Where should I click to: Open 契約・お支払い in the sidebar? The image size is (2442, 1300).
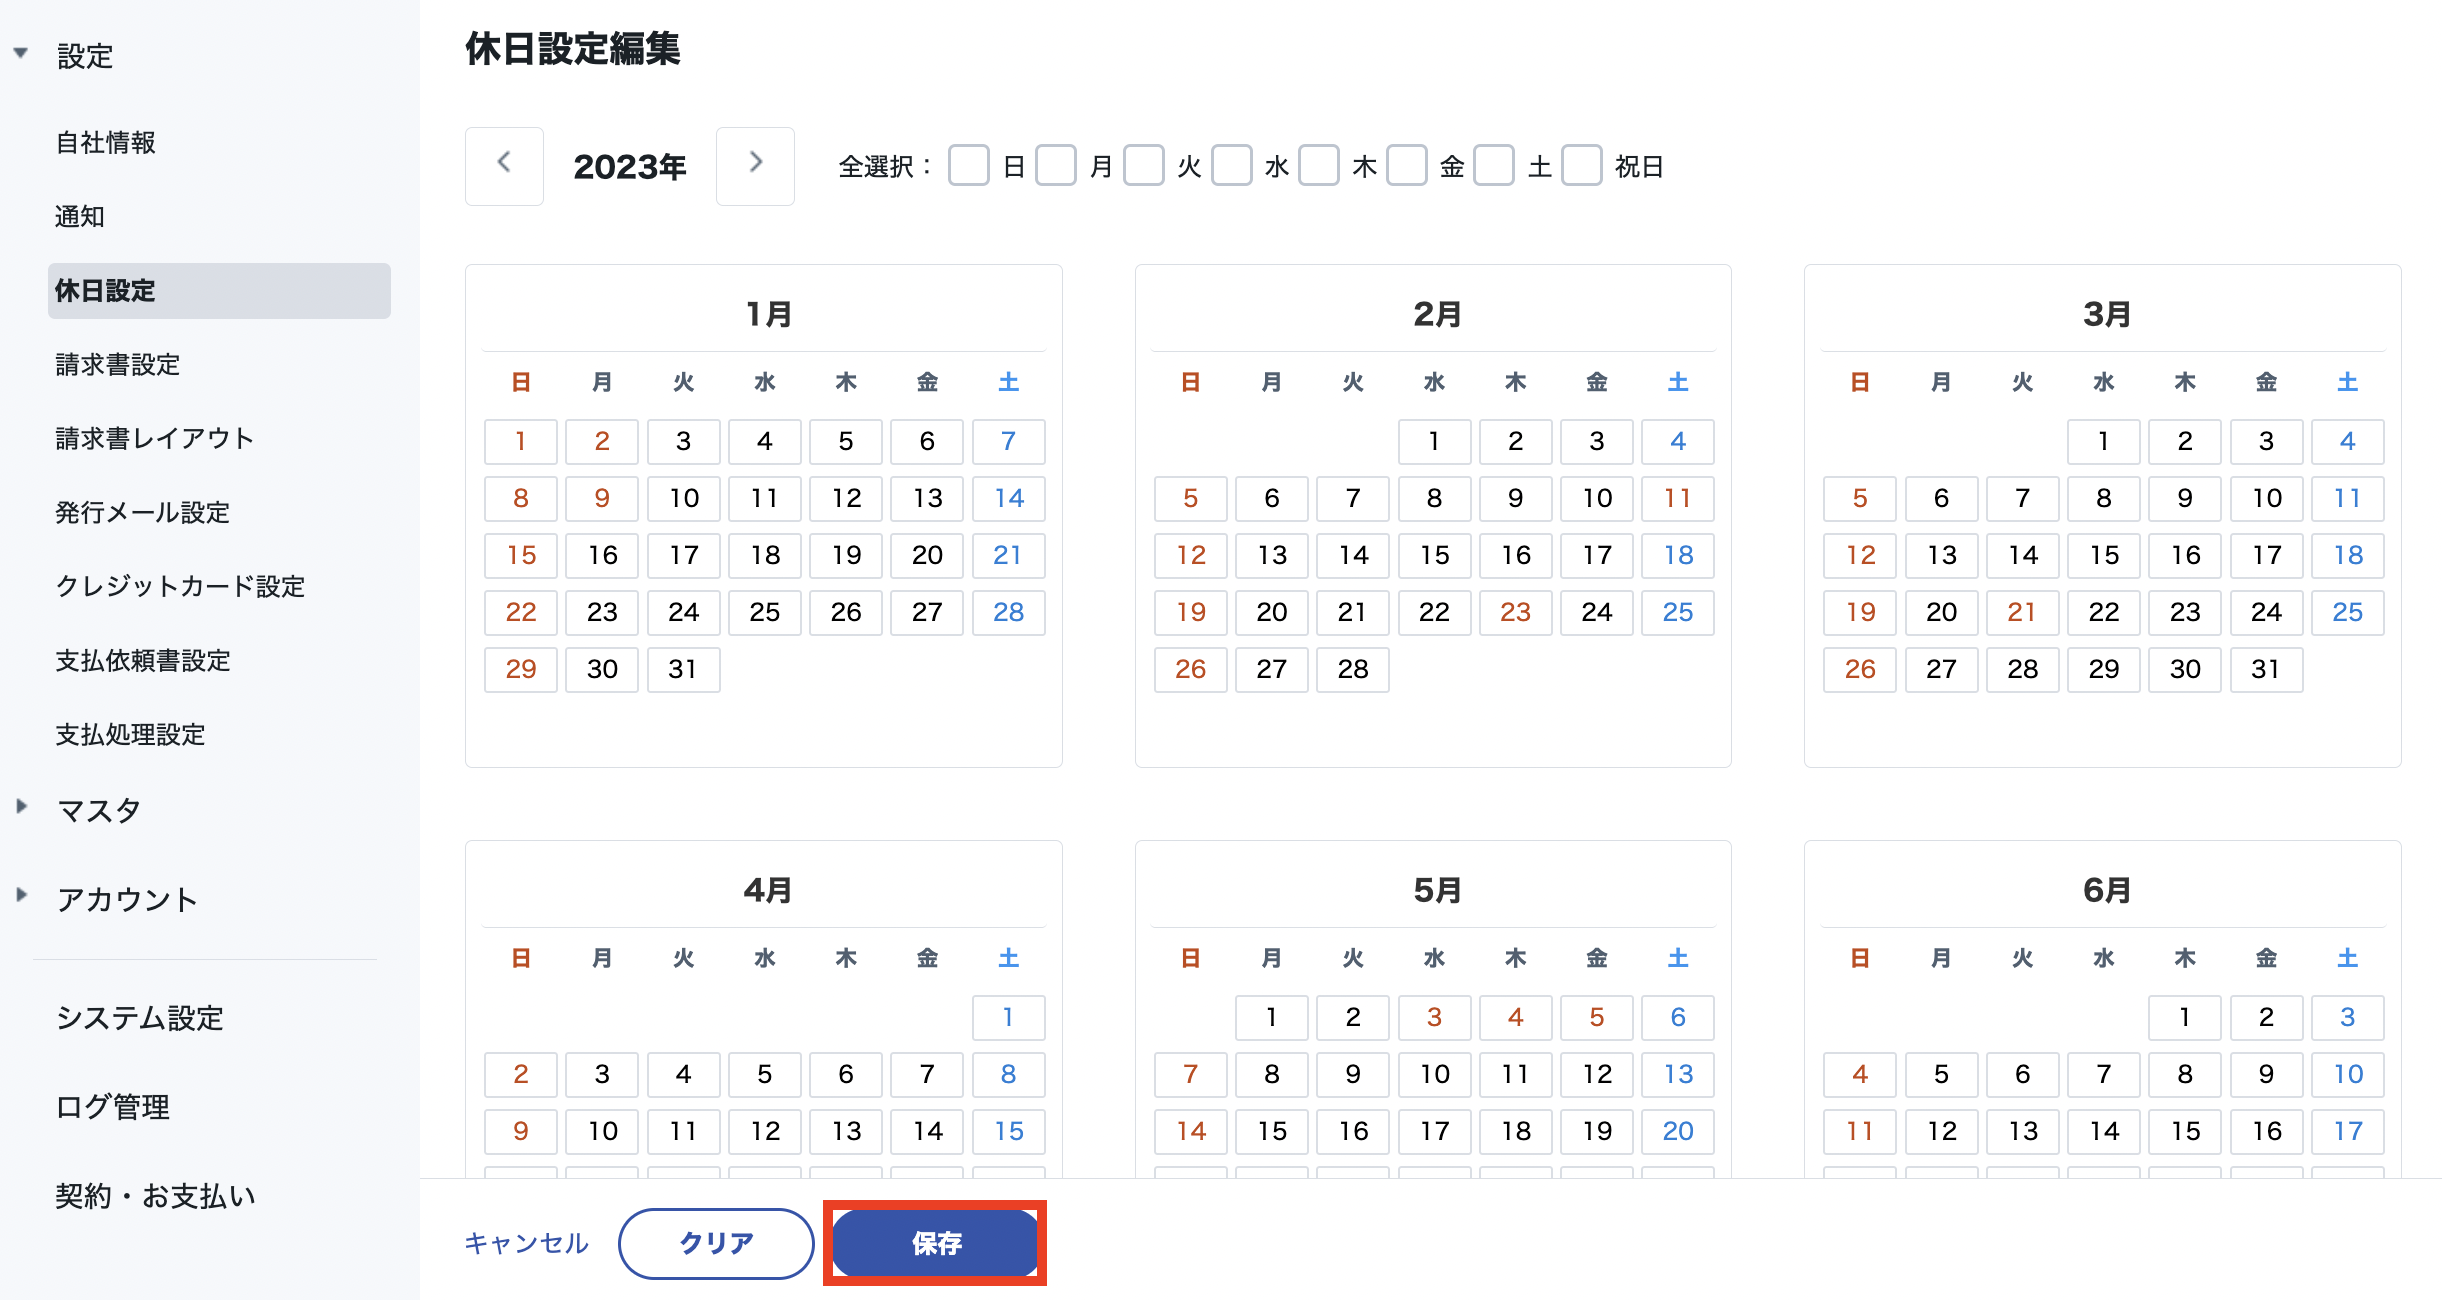coord(156,1196)
